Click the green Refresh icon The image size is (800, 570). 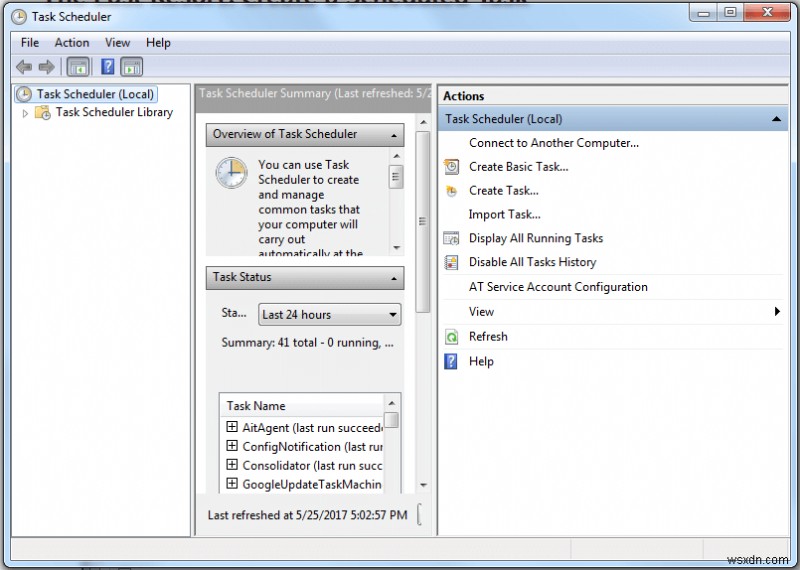click(452, 337)
